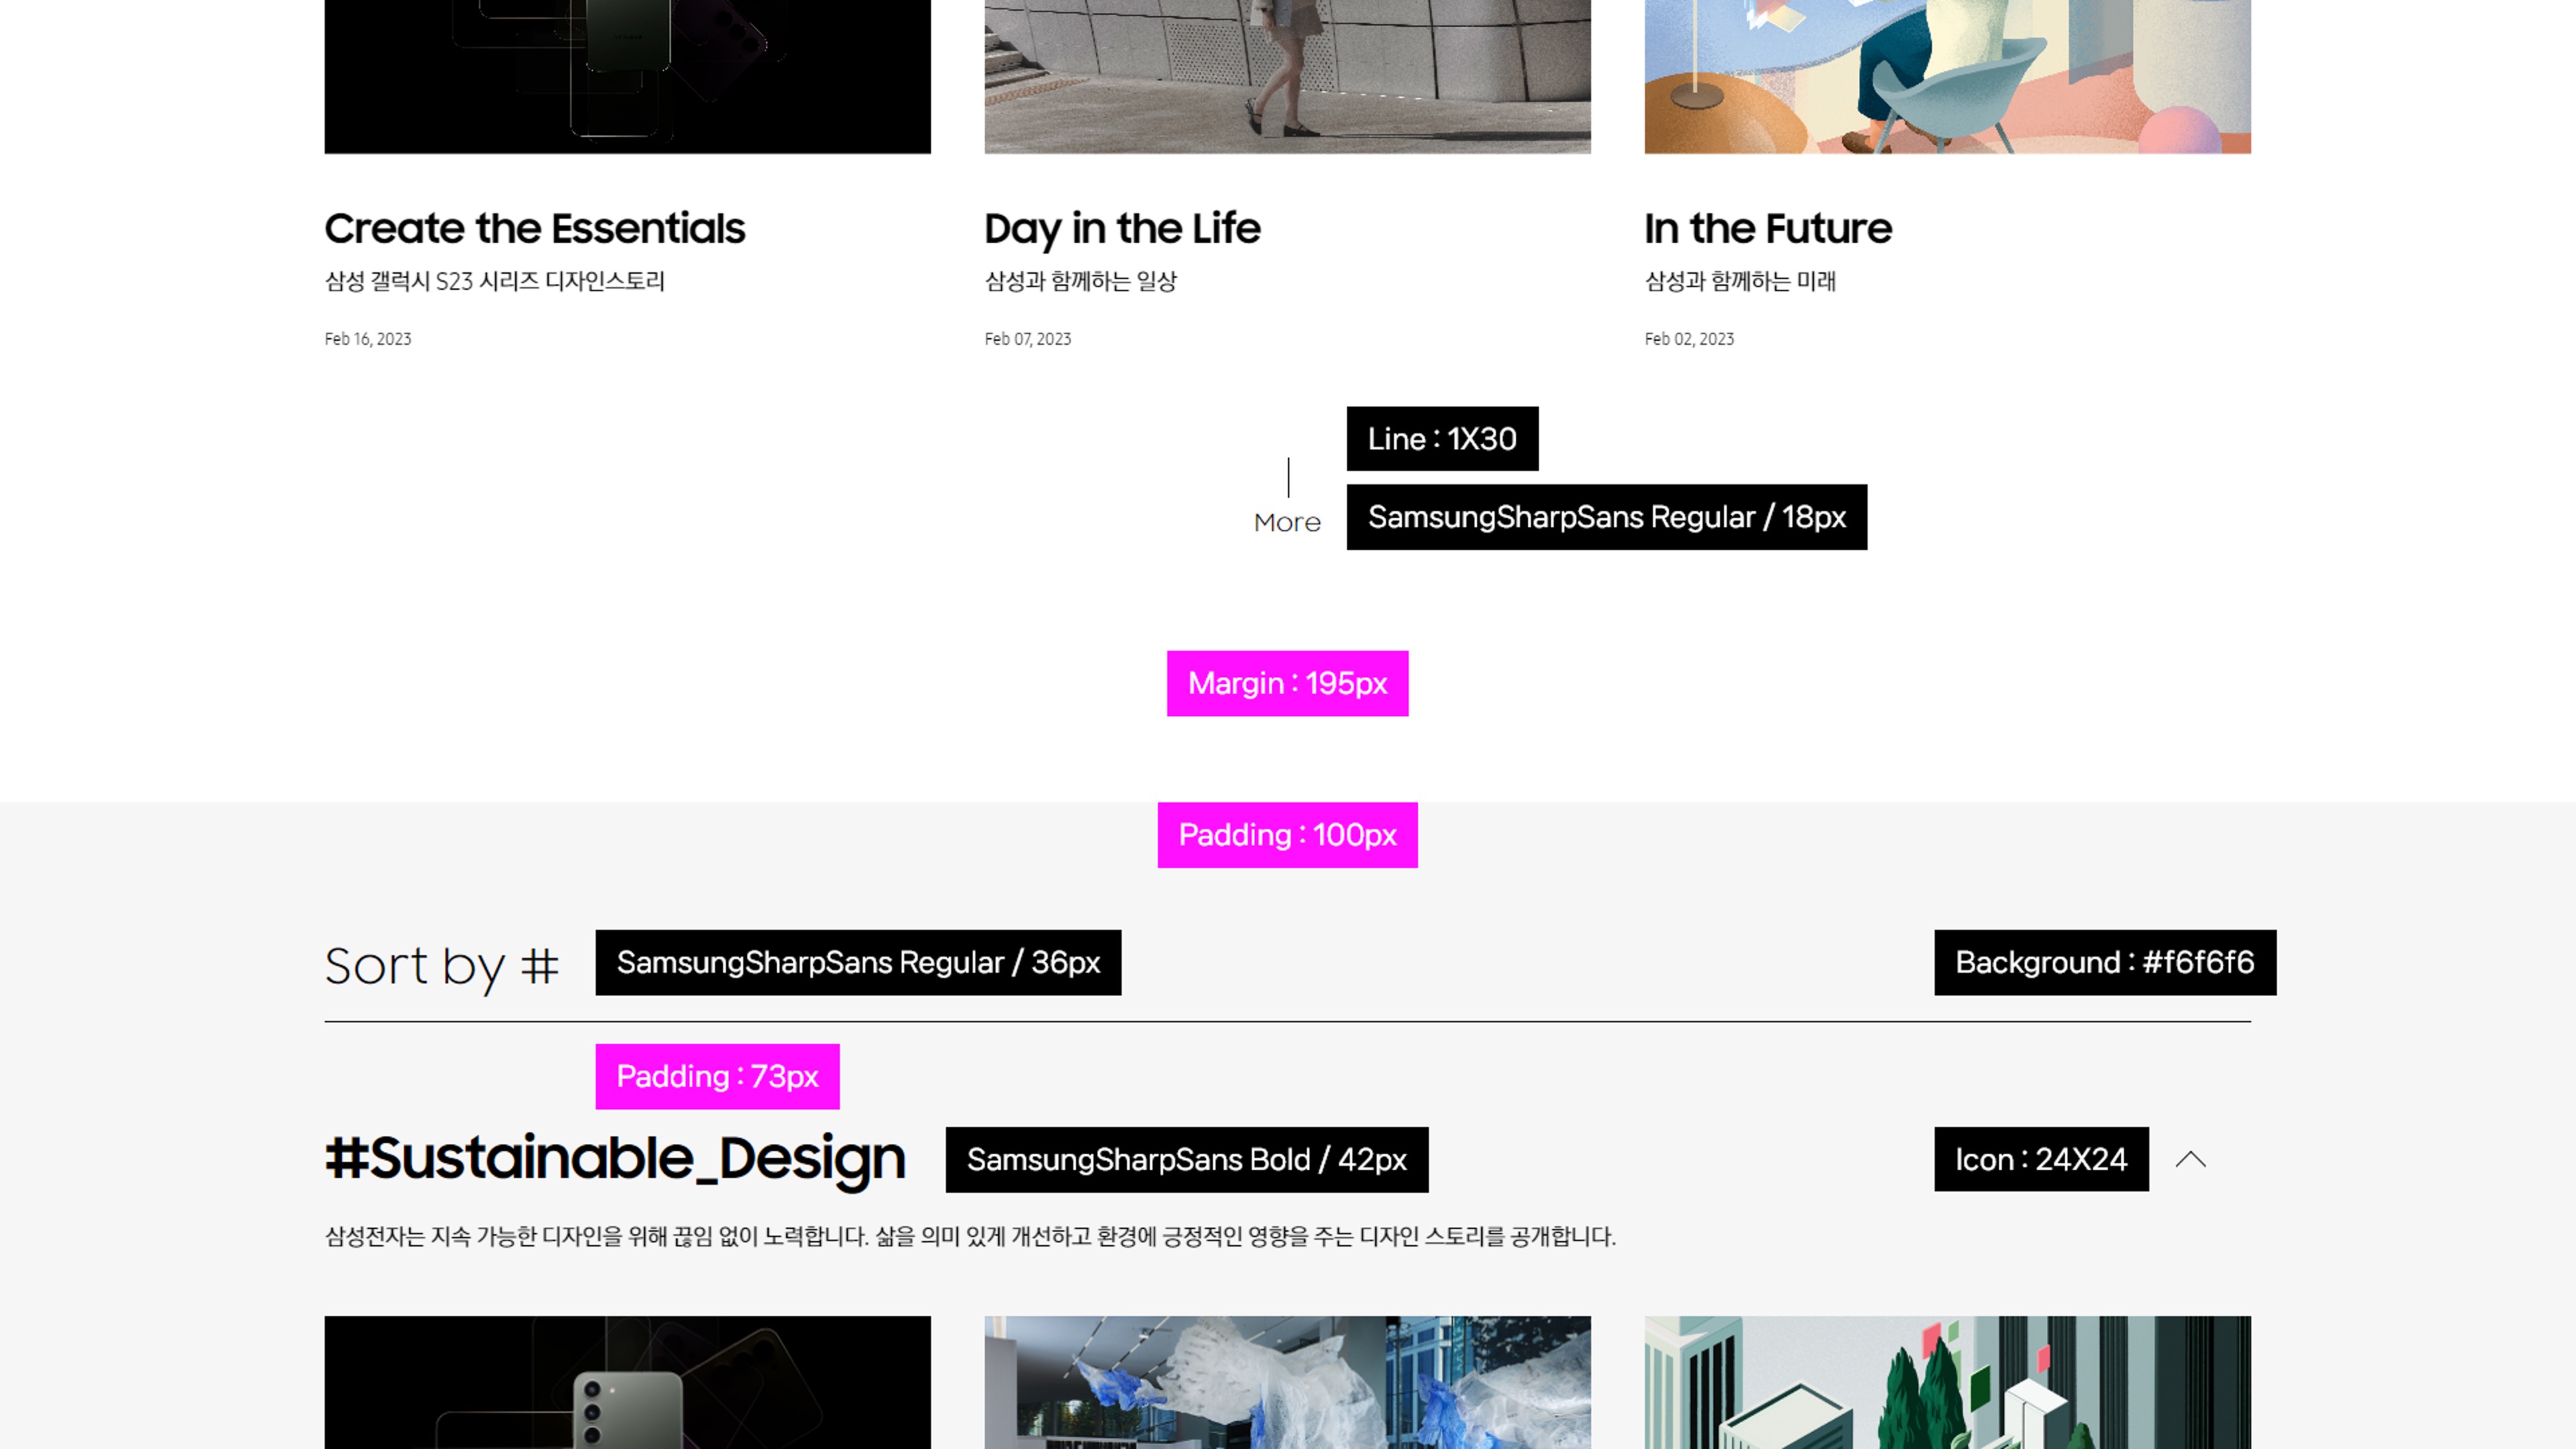Click the Icon : 24X24 annotation label

(2040, 1159)
